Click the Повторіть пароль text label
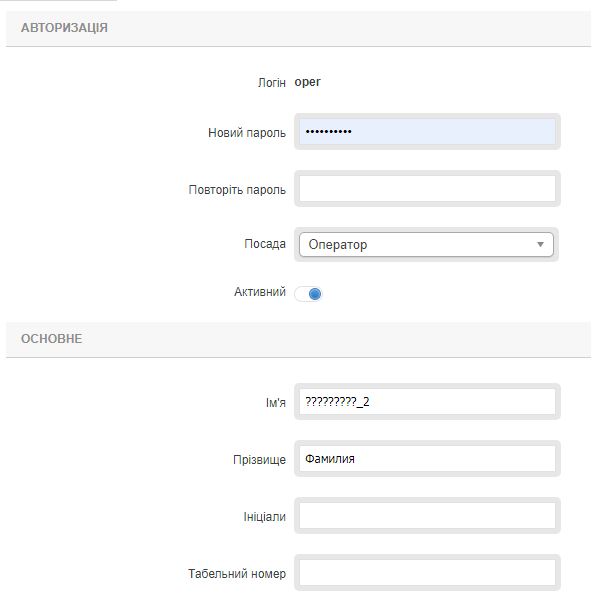 [x=237, y=190]
